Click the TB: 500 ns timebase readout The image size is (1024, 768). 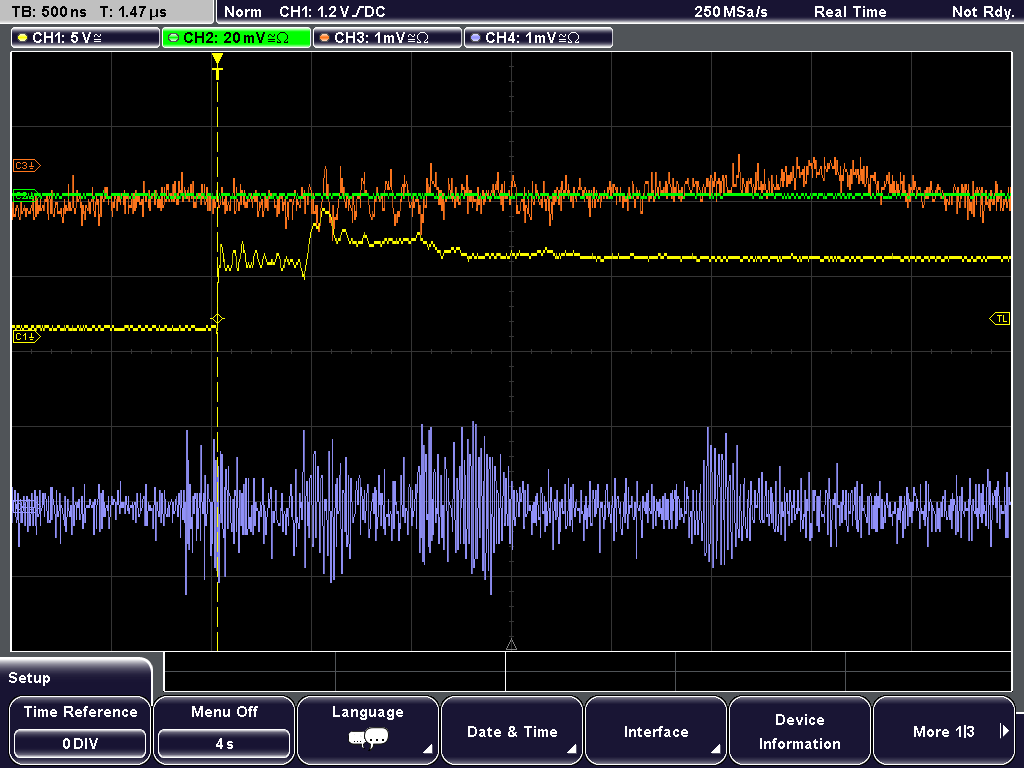(50, 12)
